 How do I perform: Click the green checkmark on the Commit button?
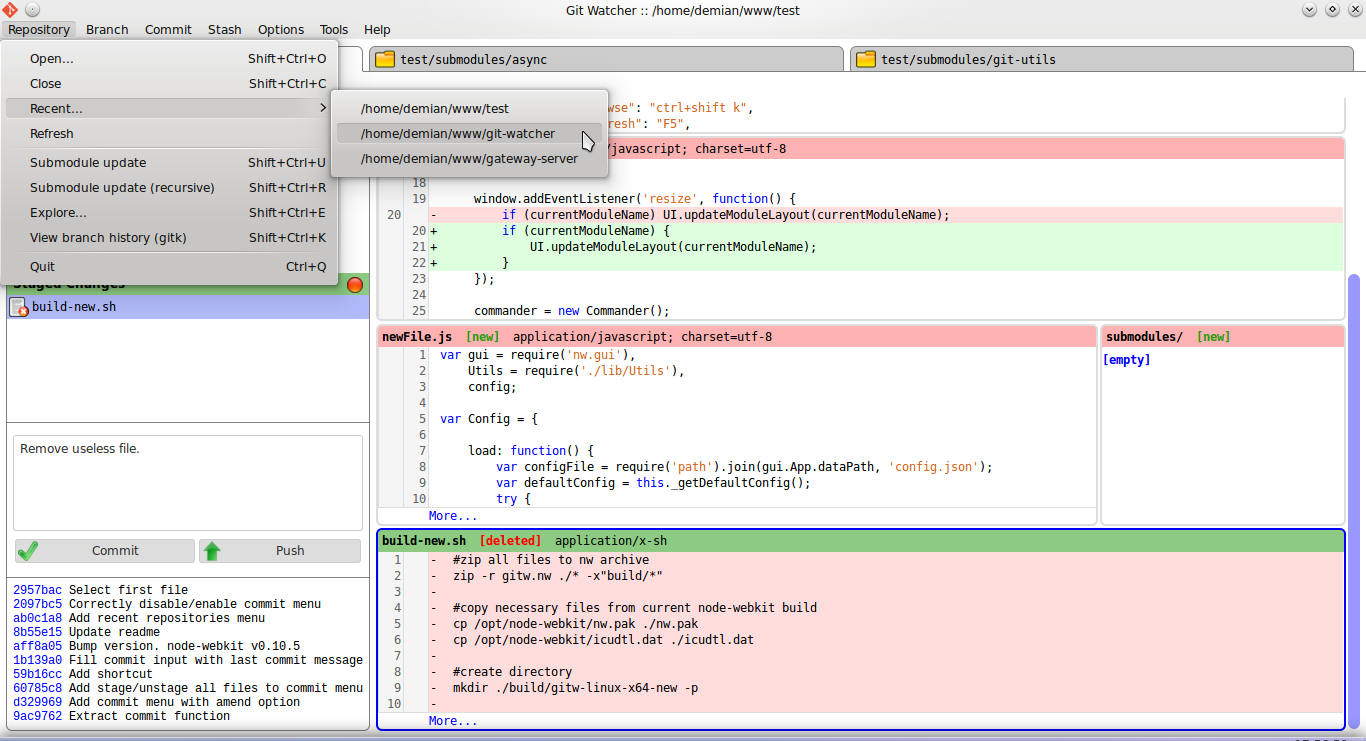[x=28, y=551]
